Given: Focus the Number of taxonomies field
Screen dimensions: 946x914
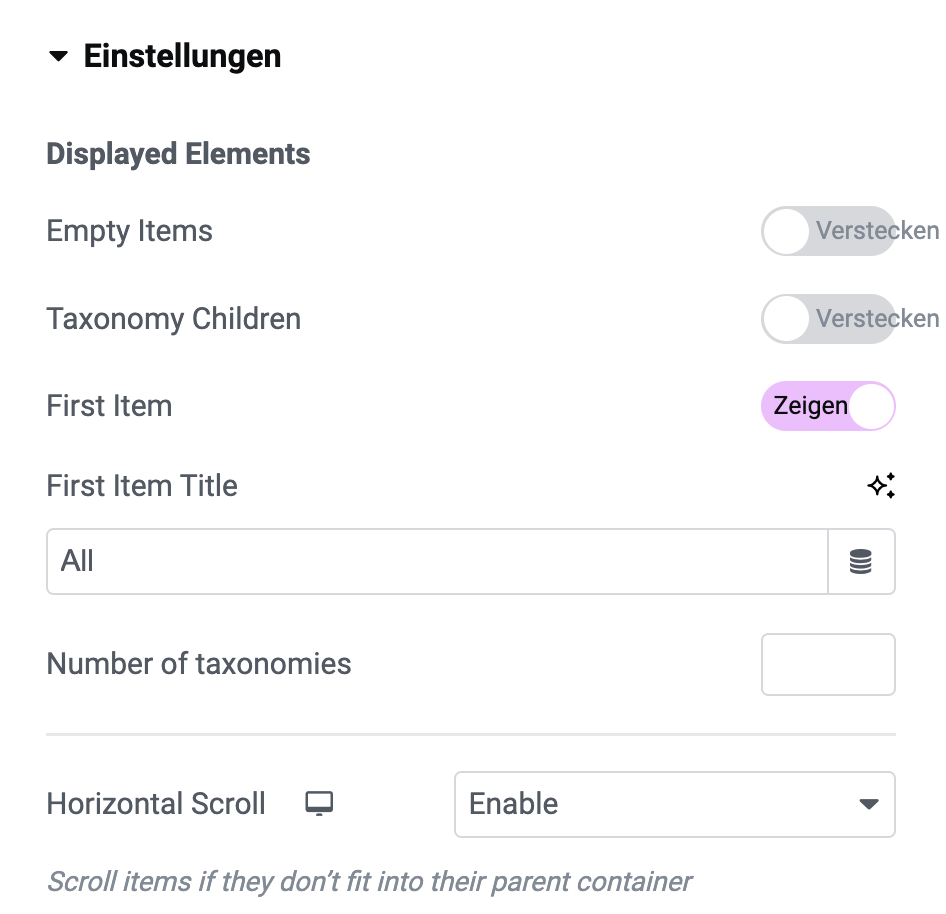Looking at the screenshot, I should [x=828, y=664].
